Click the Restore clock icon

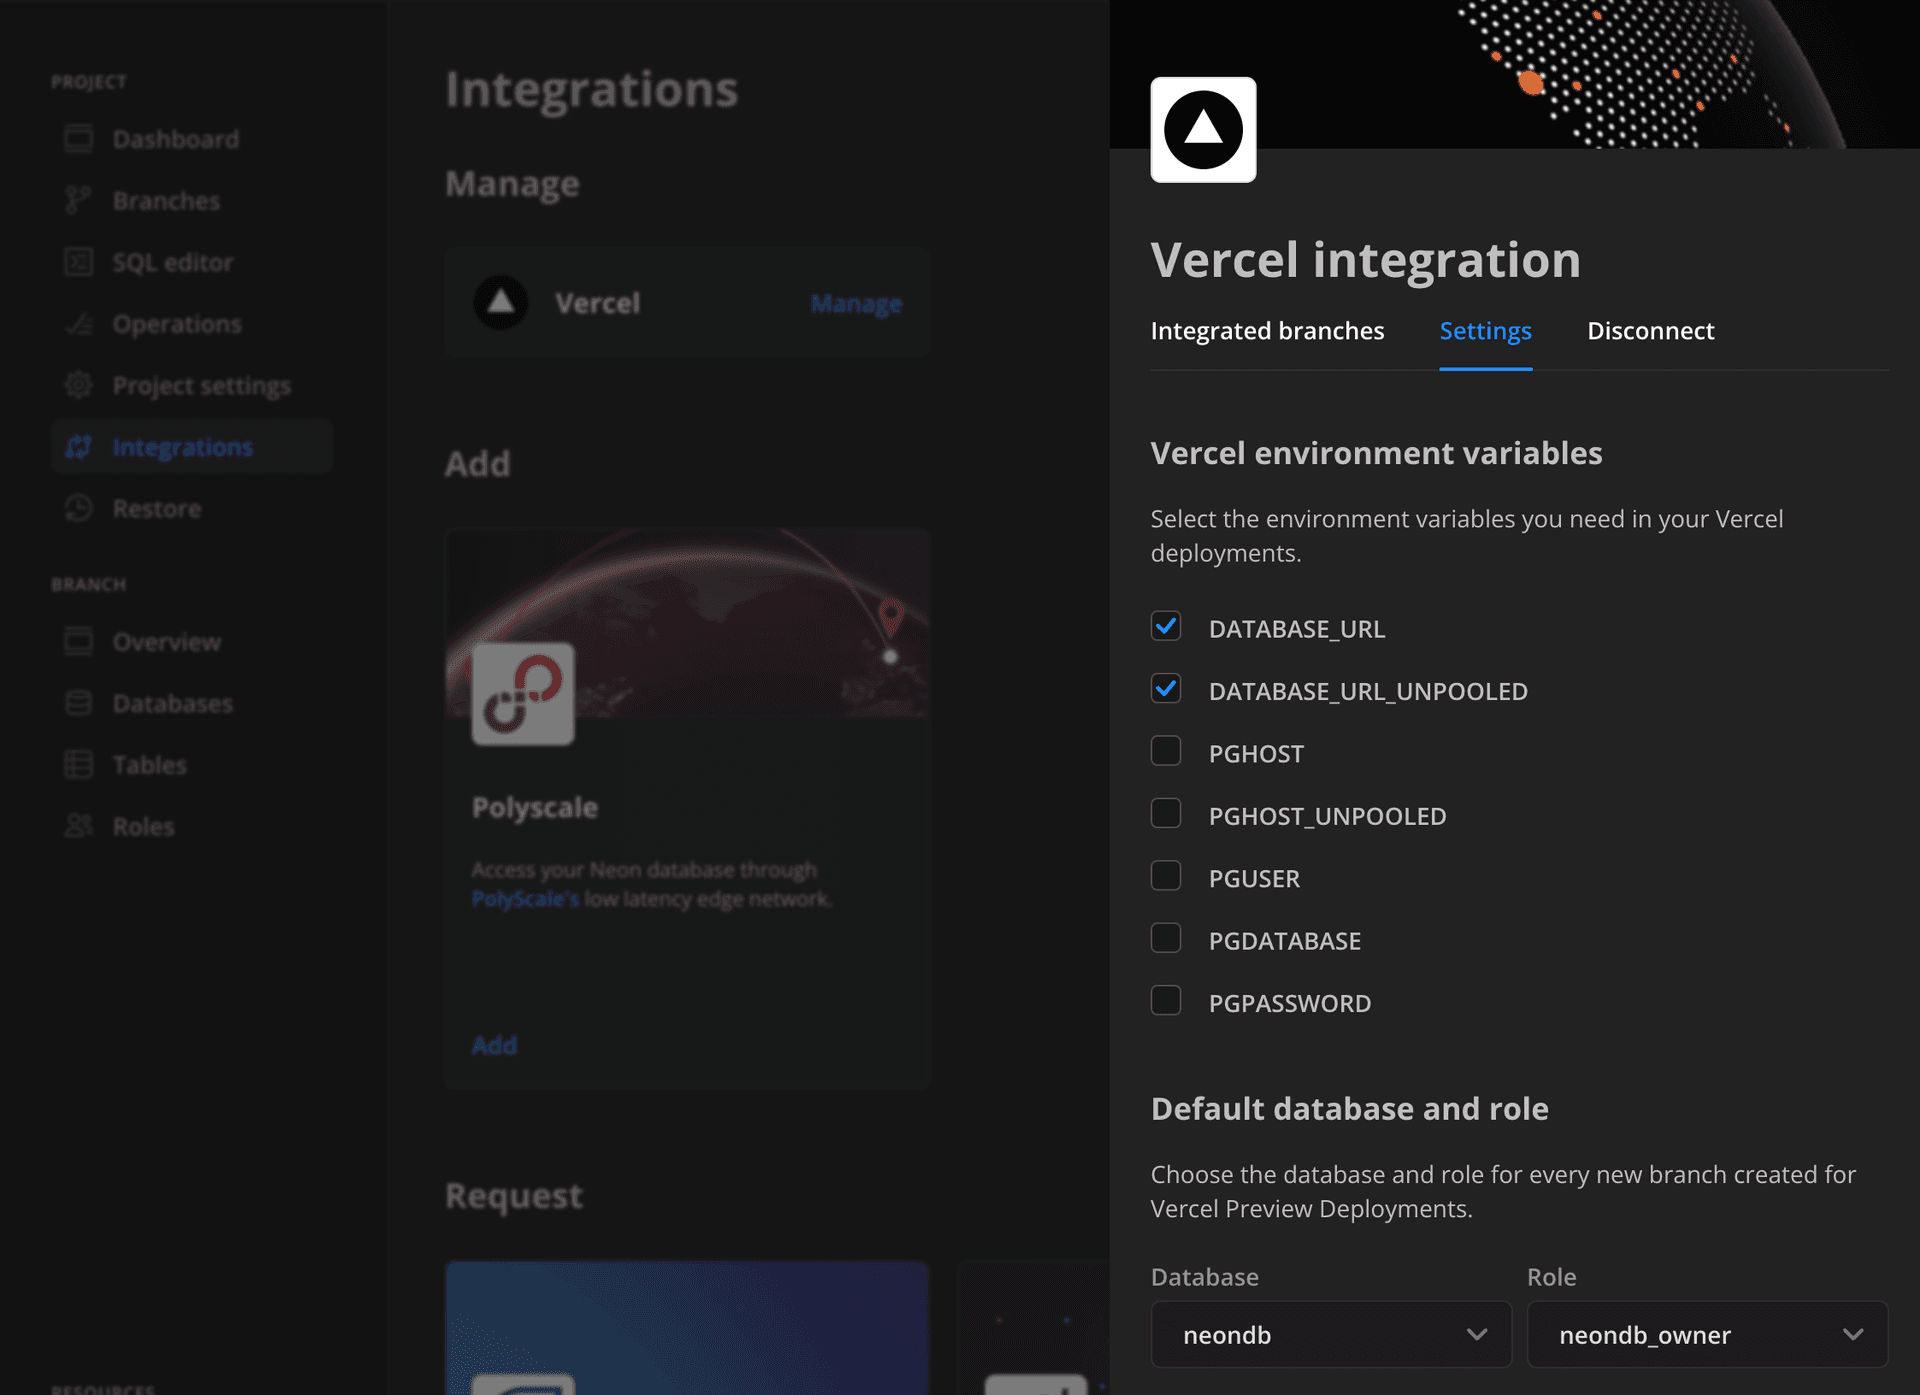click(x=78, y=508)
